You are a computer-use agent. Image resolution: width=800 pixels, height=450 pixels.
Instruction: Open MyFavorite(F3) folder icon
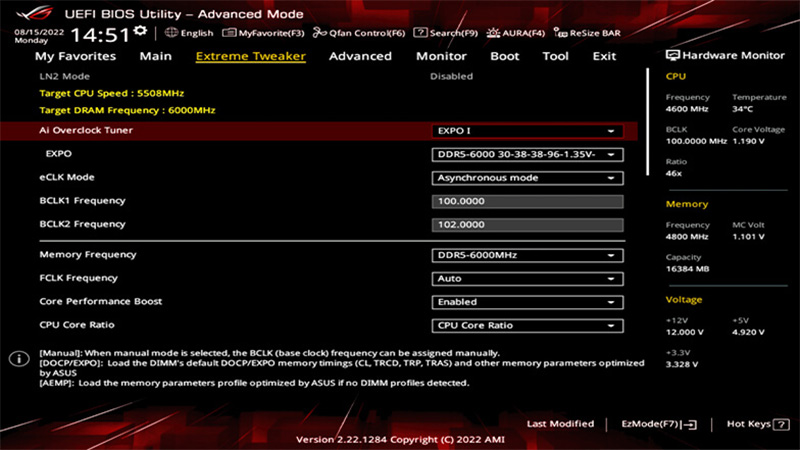(229, 33)
